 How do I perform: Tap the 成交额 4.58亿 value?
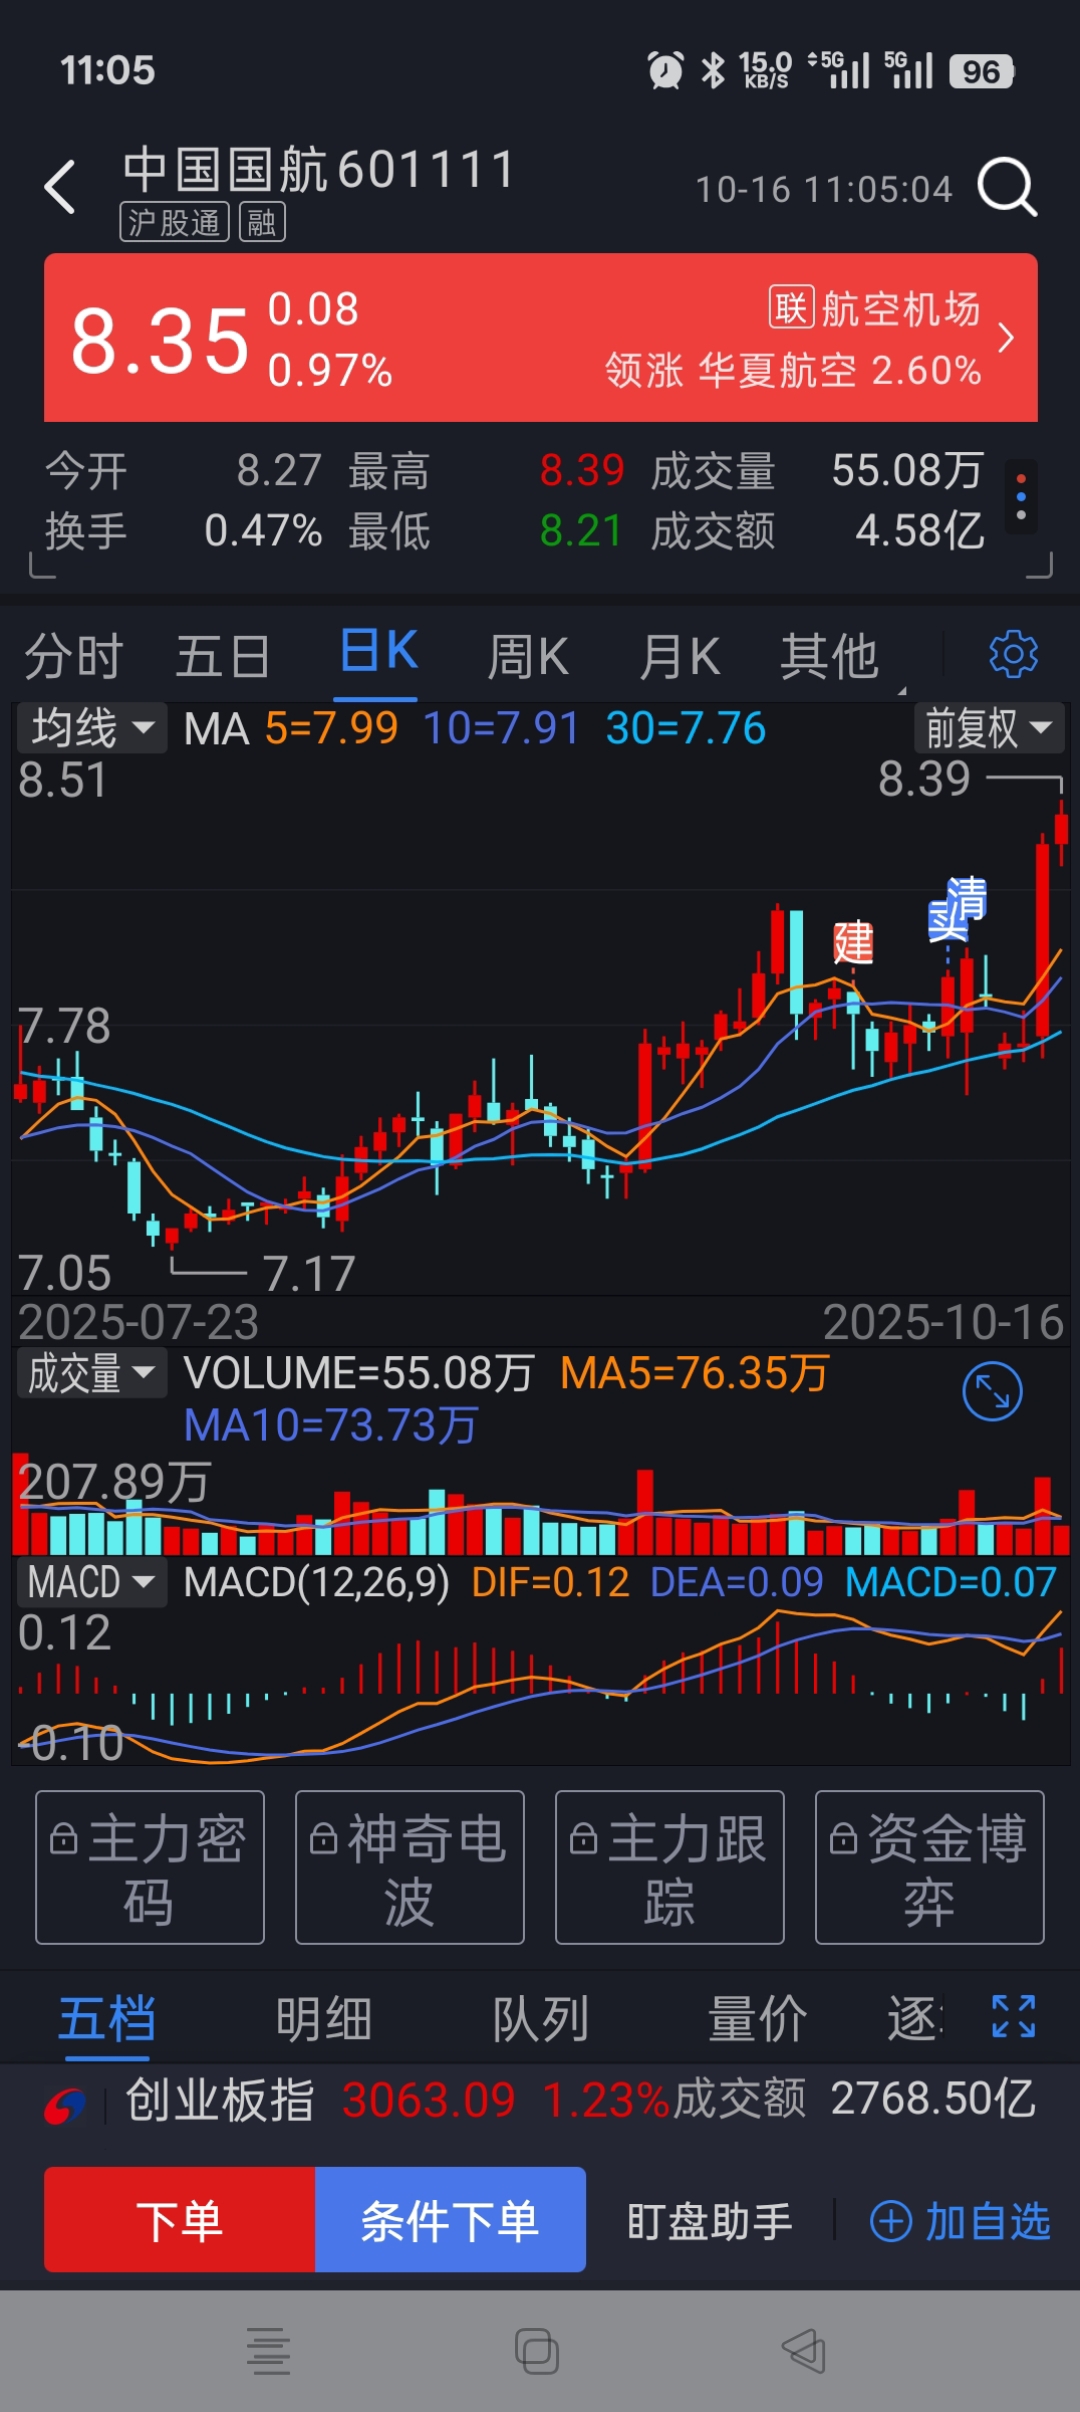920,531
